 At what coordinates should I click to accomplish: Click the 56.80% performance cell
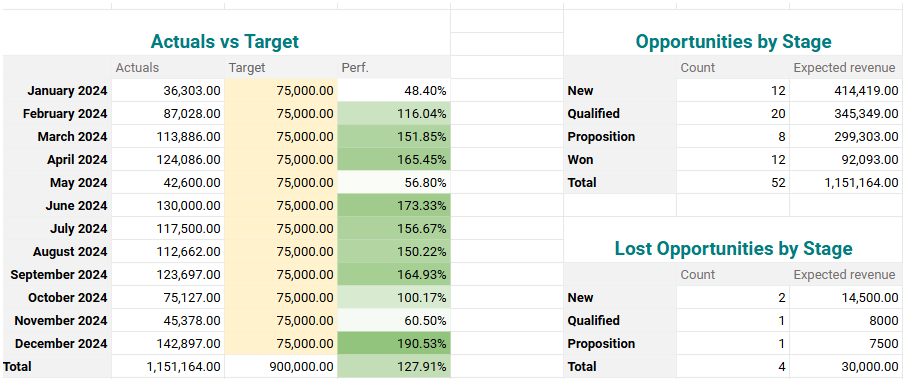pyautogui.click(x=394, y=182)
